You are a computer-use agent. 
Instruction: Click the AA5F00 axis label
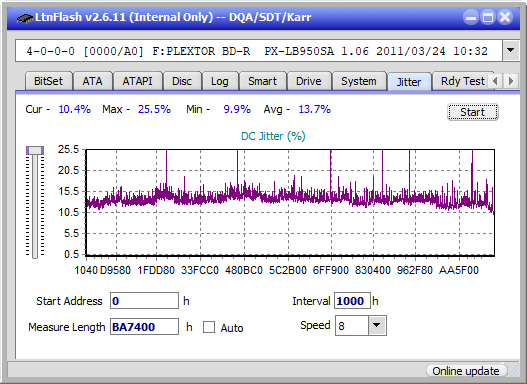pos(459,270)
